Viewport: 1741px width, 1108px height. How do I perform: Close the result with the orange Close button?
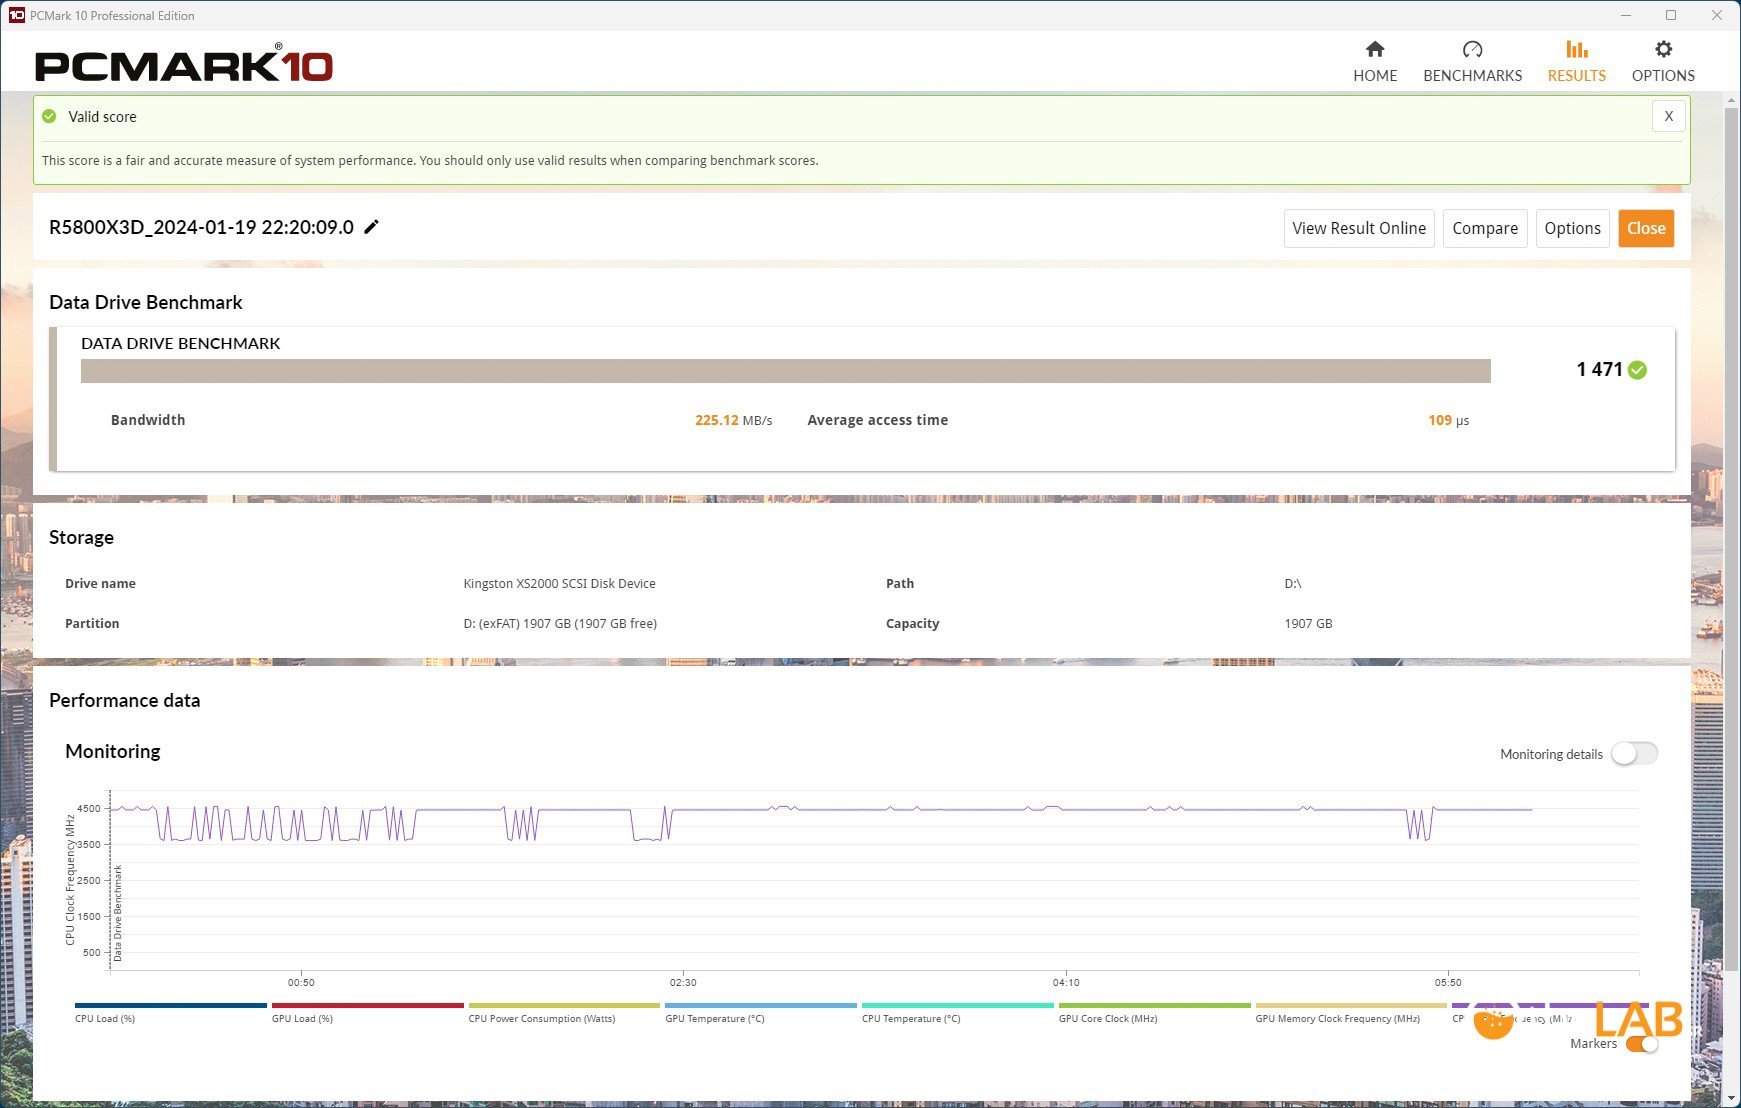(x=1646, y=228)
